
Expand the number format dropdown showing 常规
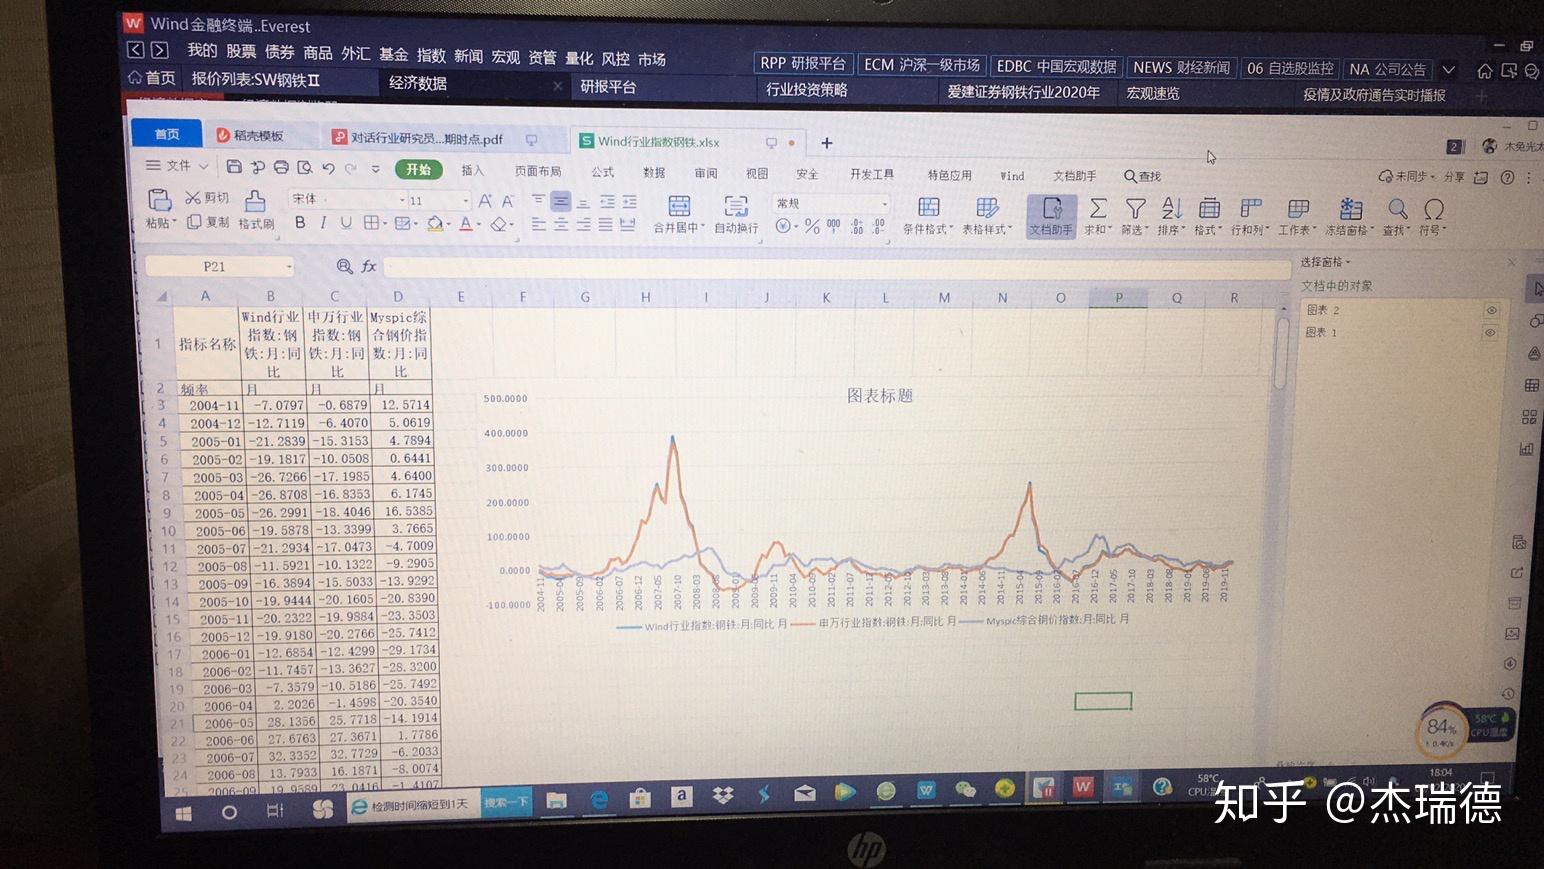[832, 203]
